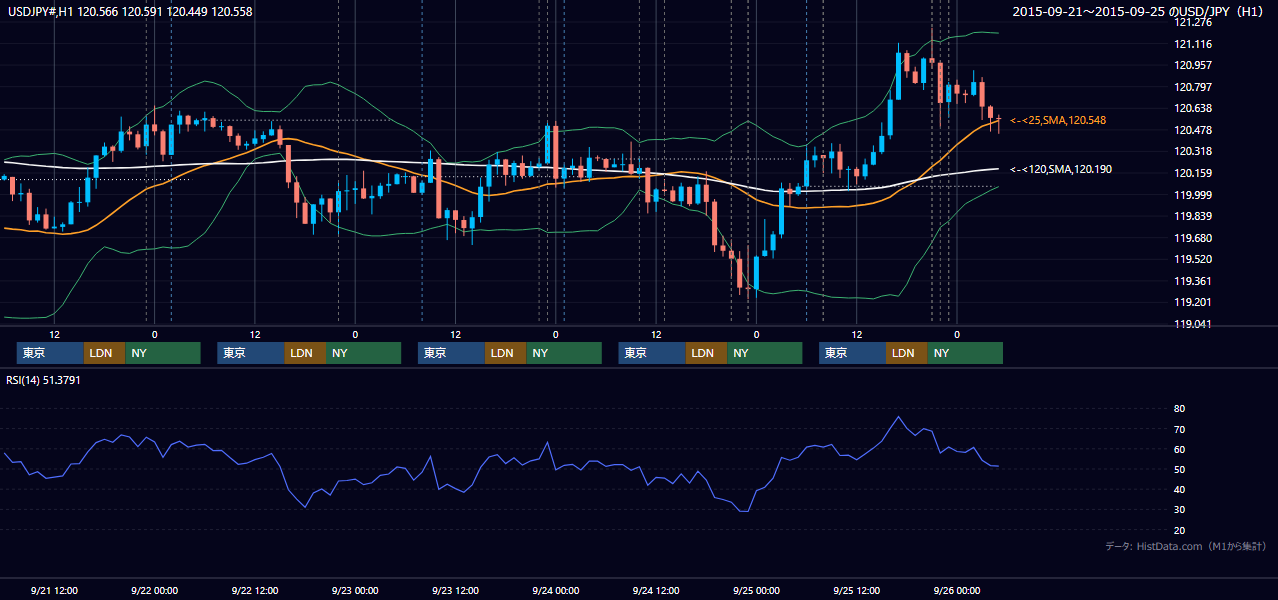
Task: Select the RSI level 80 label
Action: click(1180, 409)
